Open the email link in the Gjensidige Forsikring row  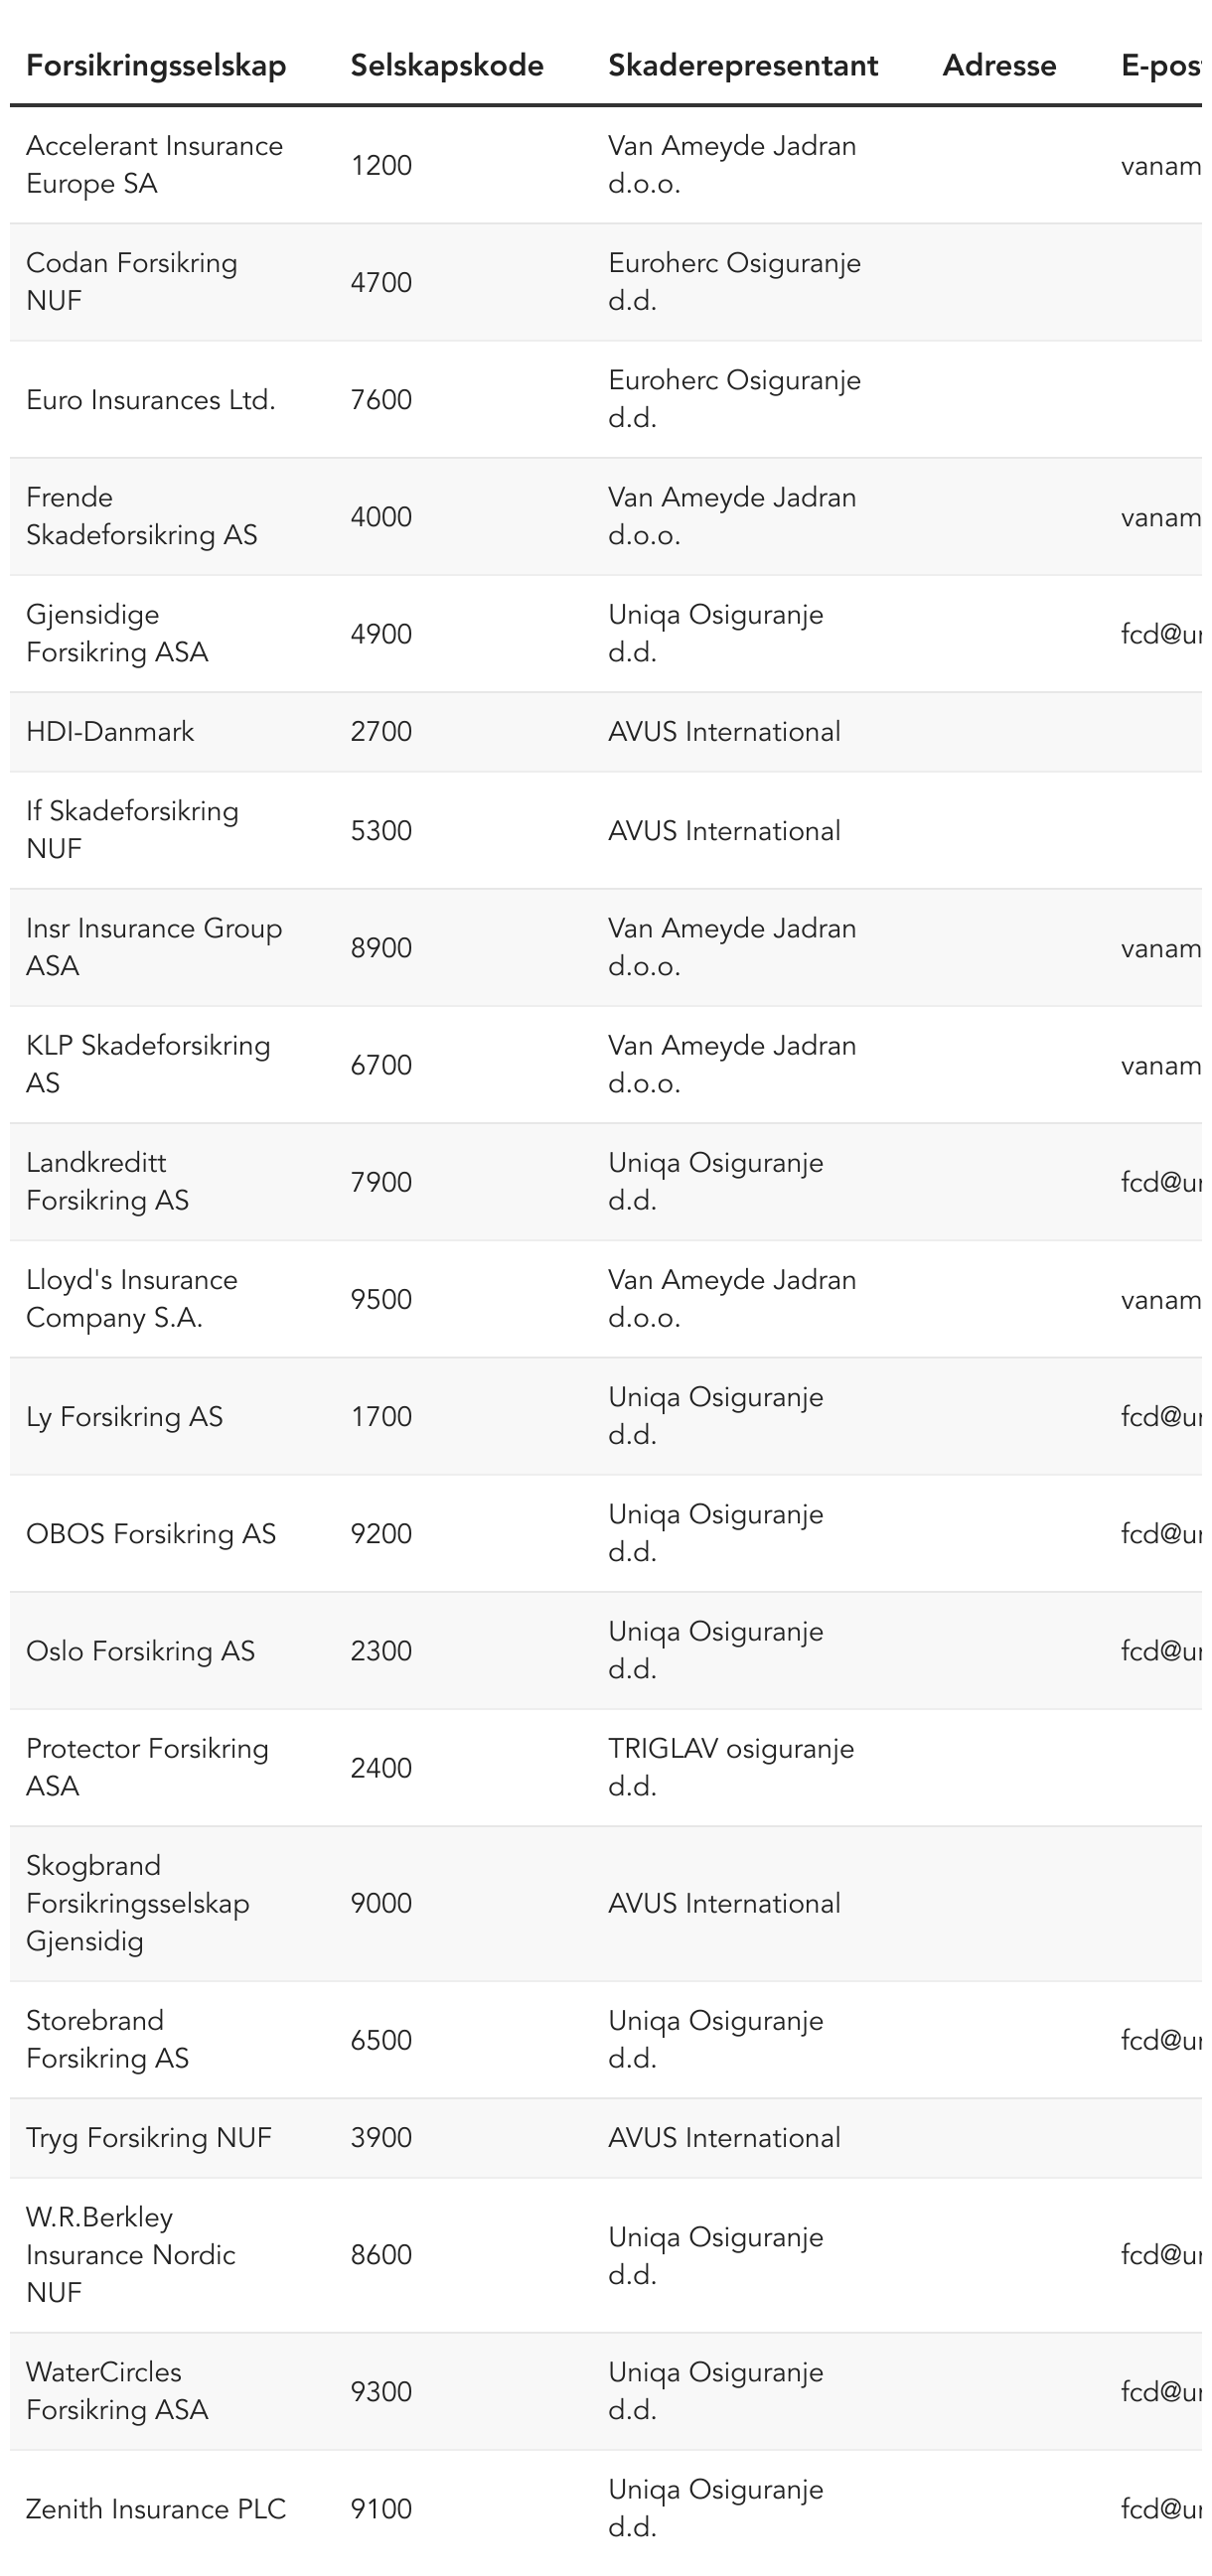click(x=1161, y=635)
